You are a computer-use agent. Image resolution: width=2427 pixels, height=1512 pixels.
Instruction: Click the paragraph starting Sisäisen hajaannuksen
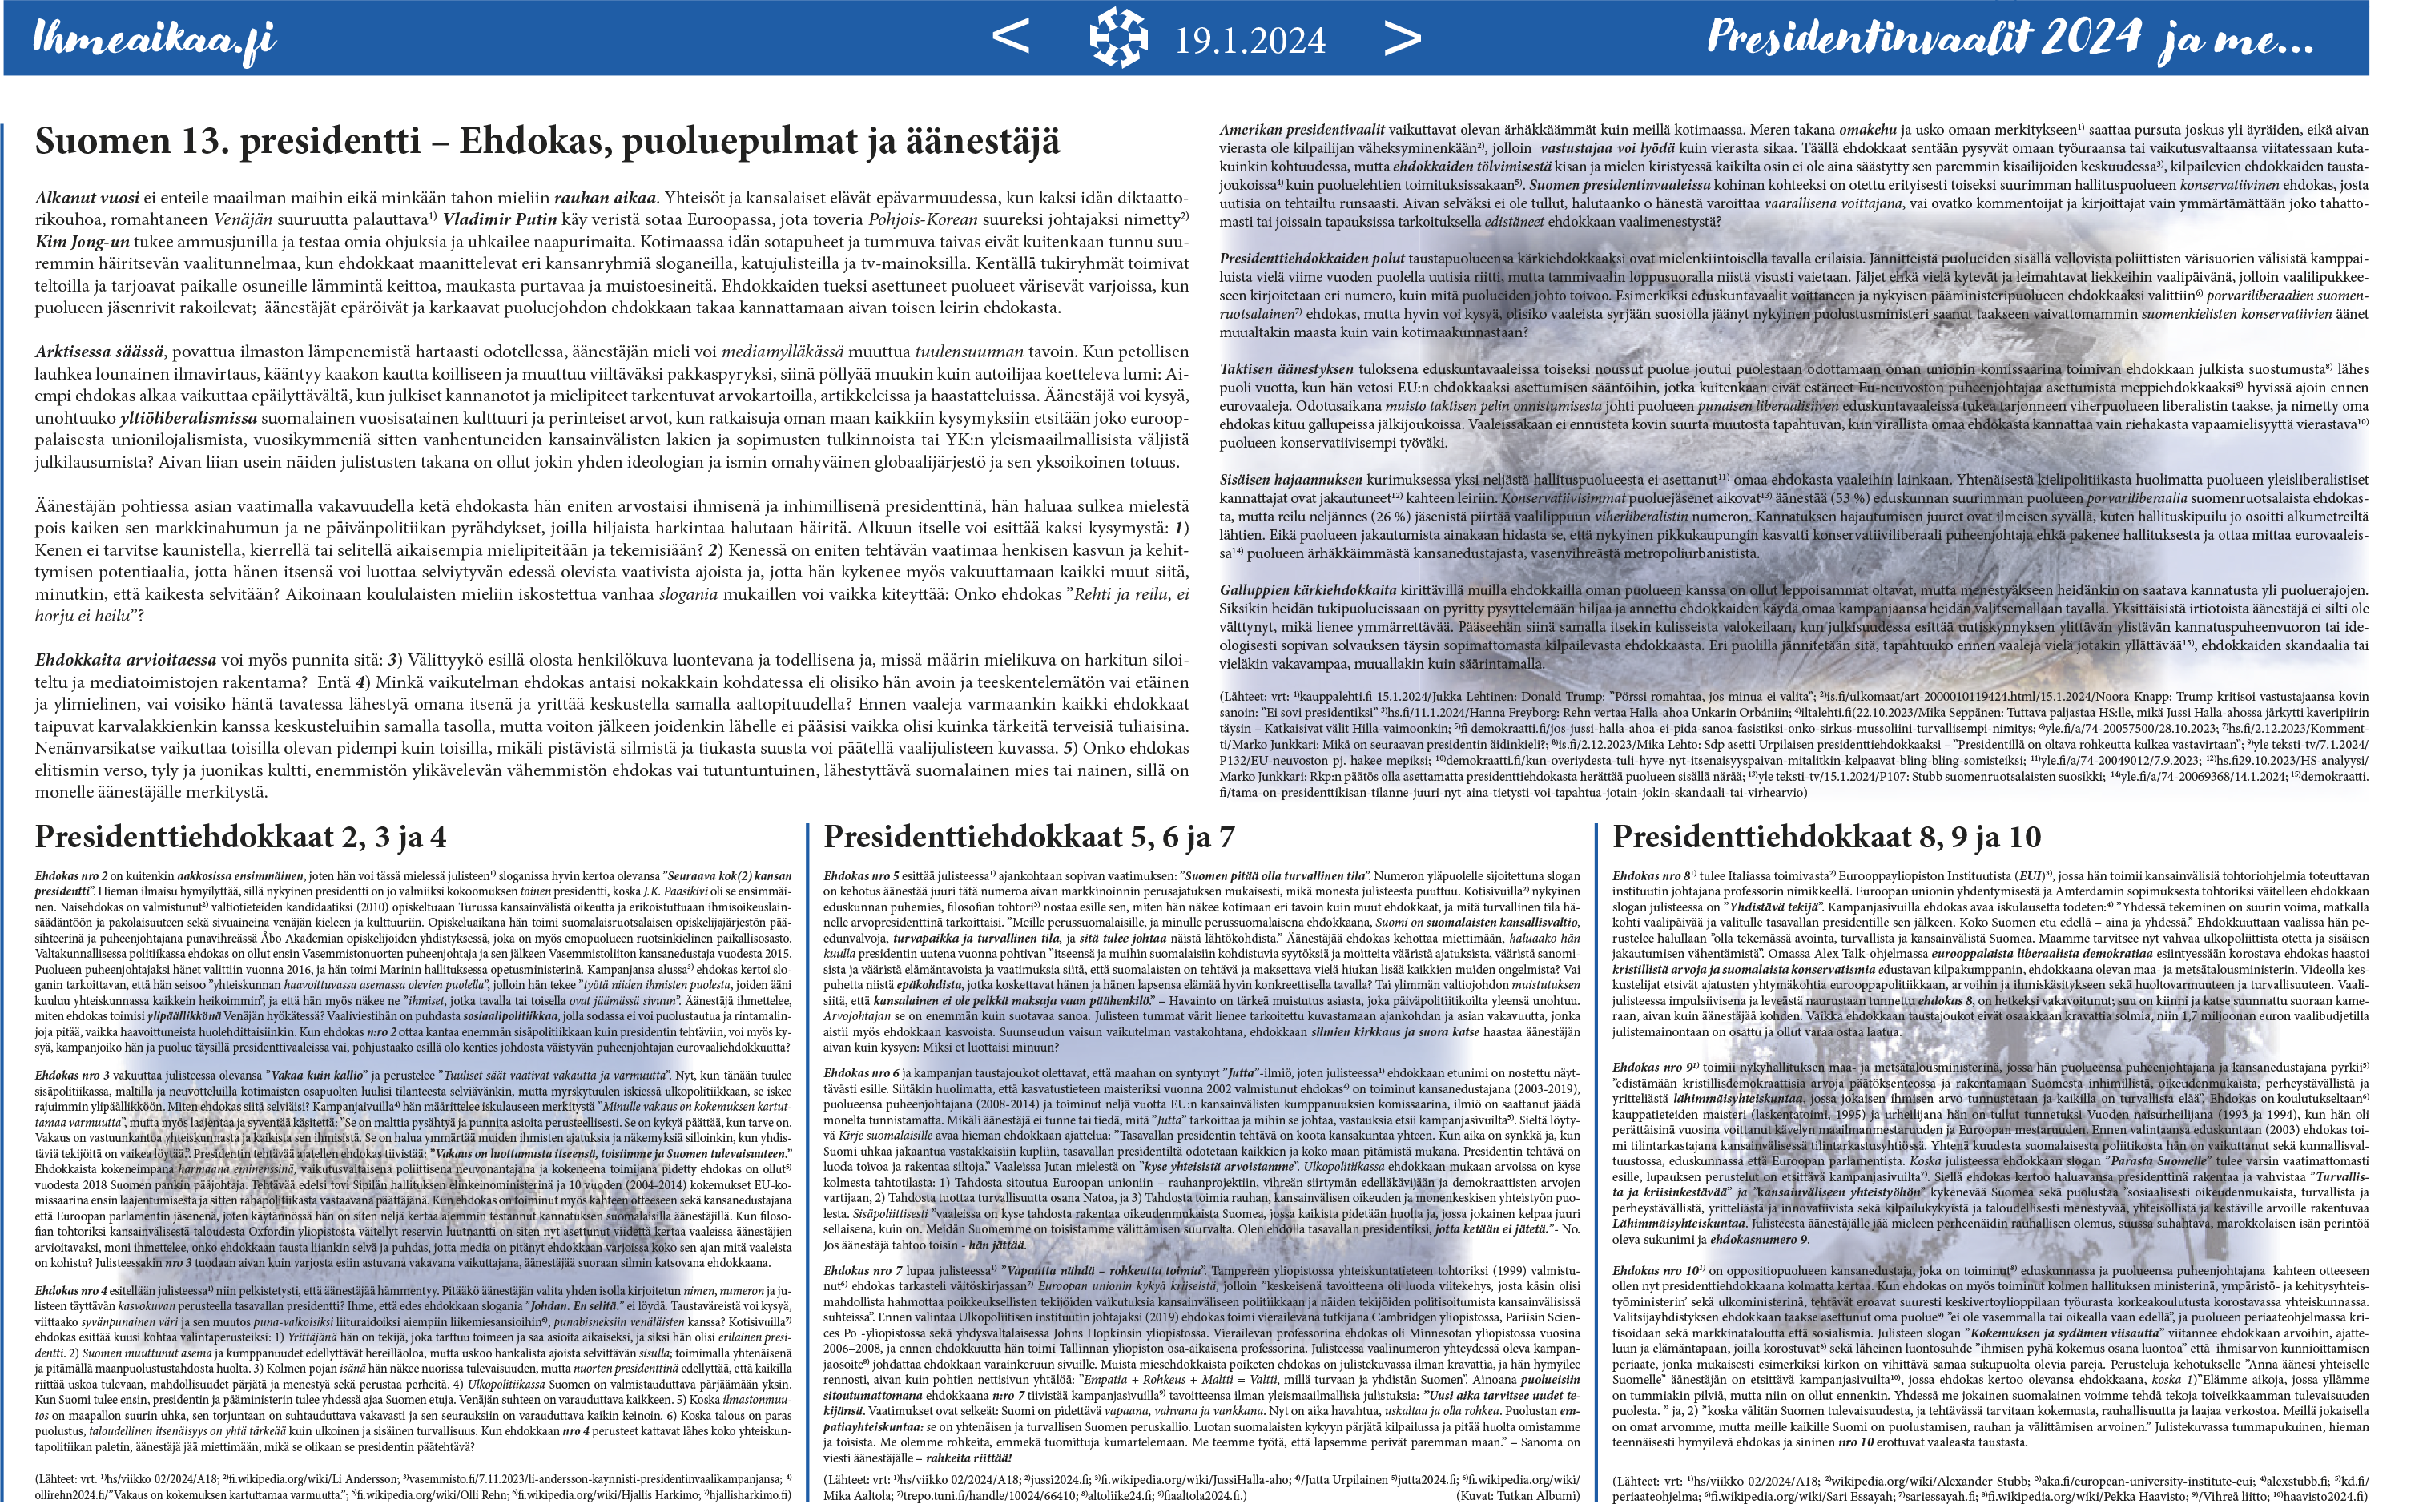1793,517
